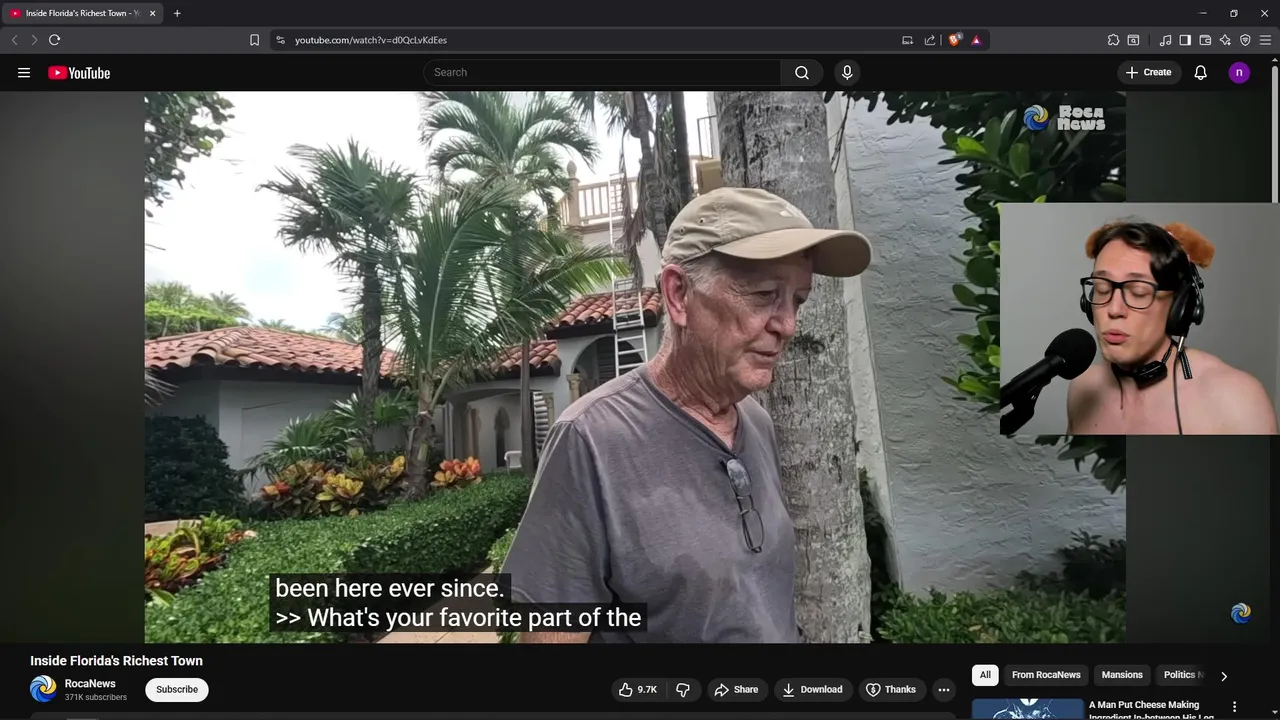1280x720 pixels.
Task: Toggle the browser sidebar panel icon
Action: tap(1185, 40)
